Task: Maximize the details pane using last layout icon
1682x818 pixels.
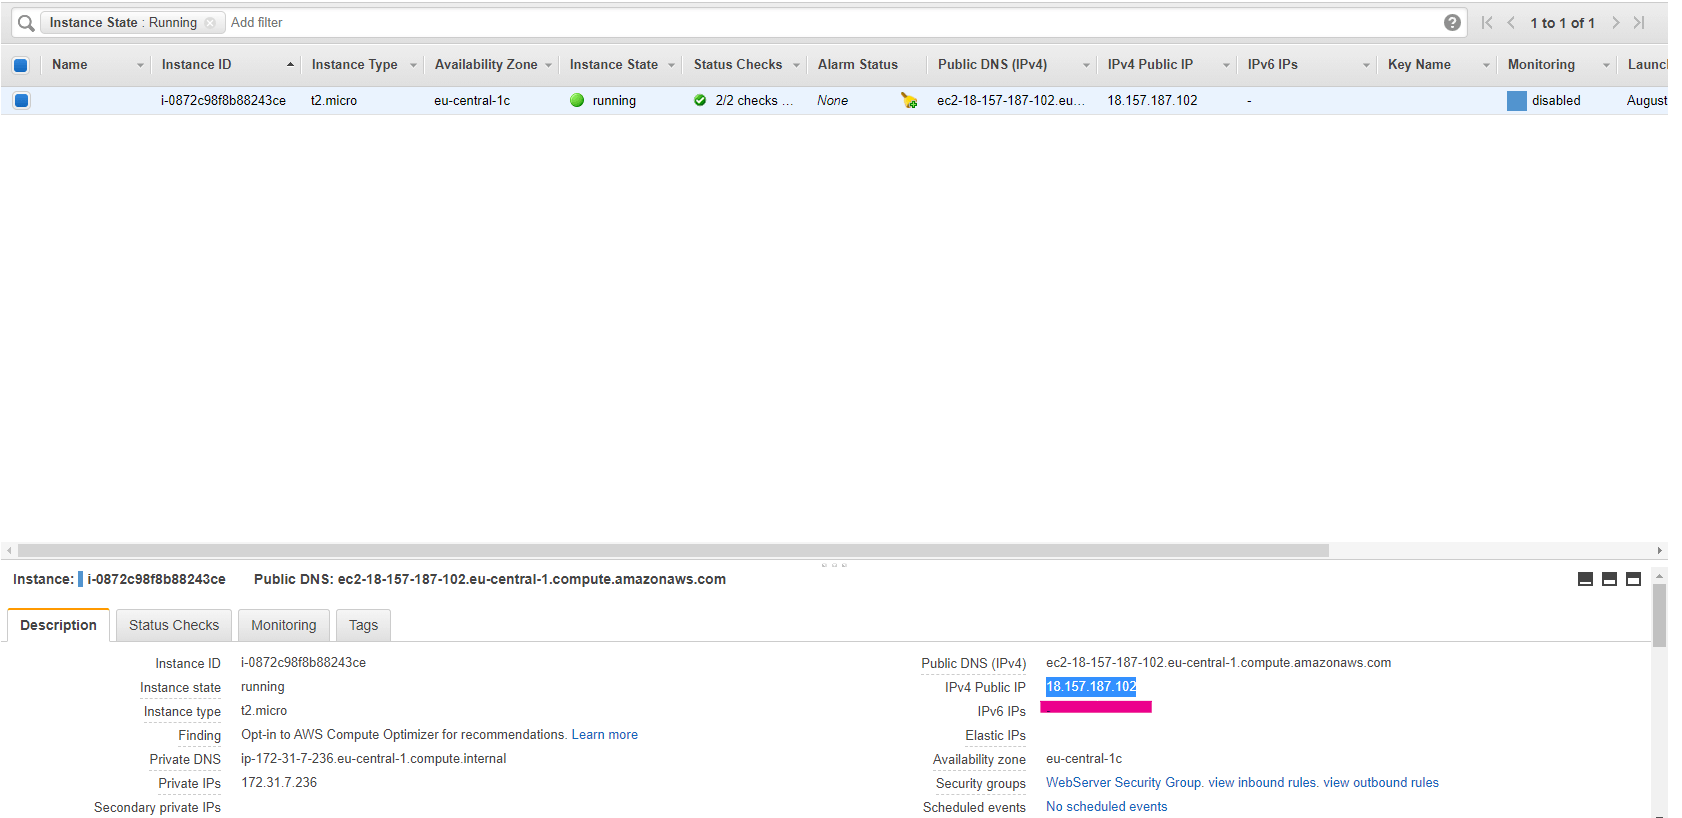Action: [x=1633, y=579]
